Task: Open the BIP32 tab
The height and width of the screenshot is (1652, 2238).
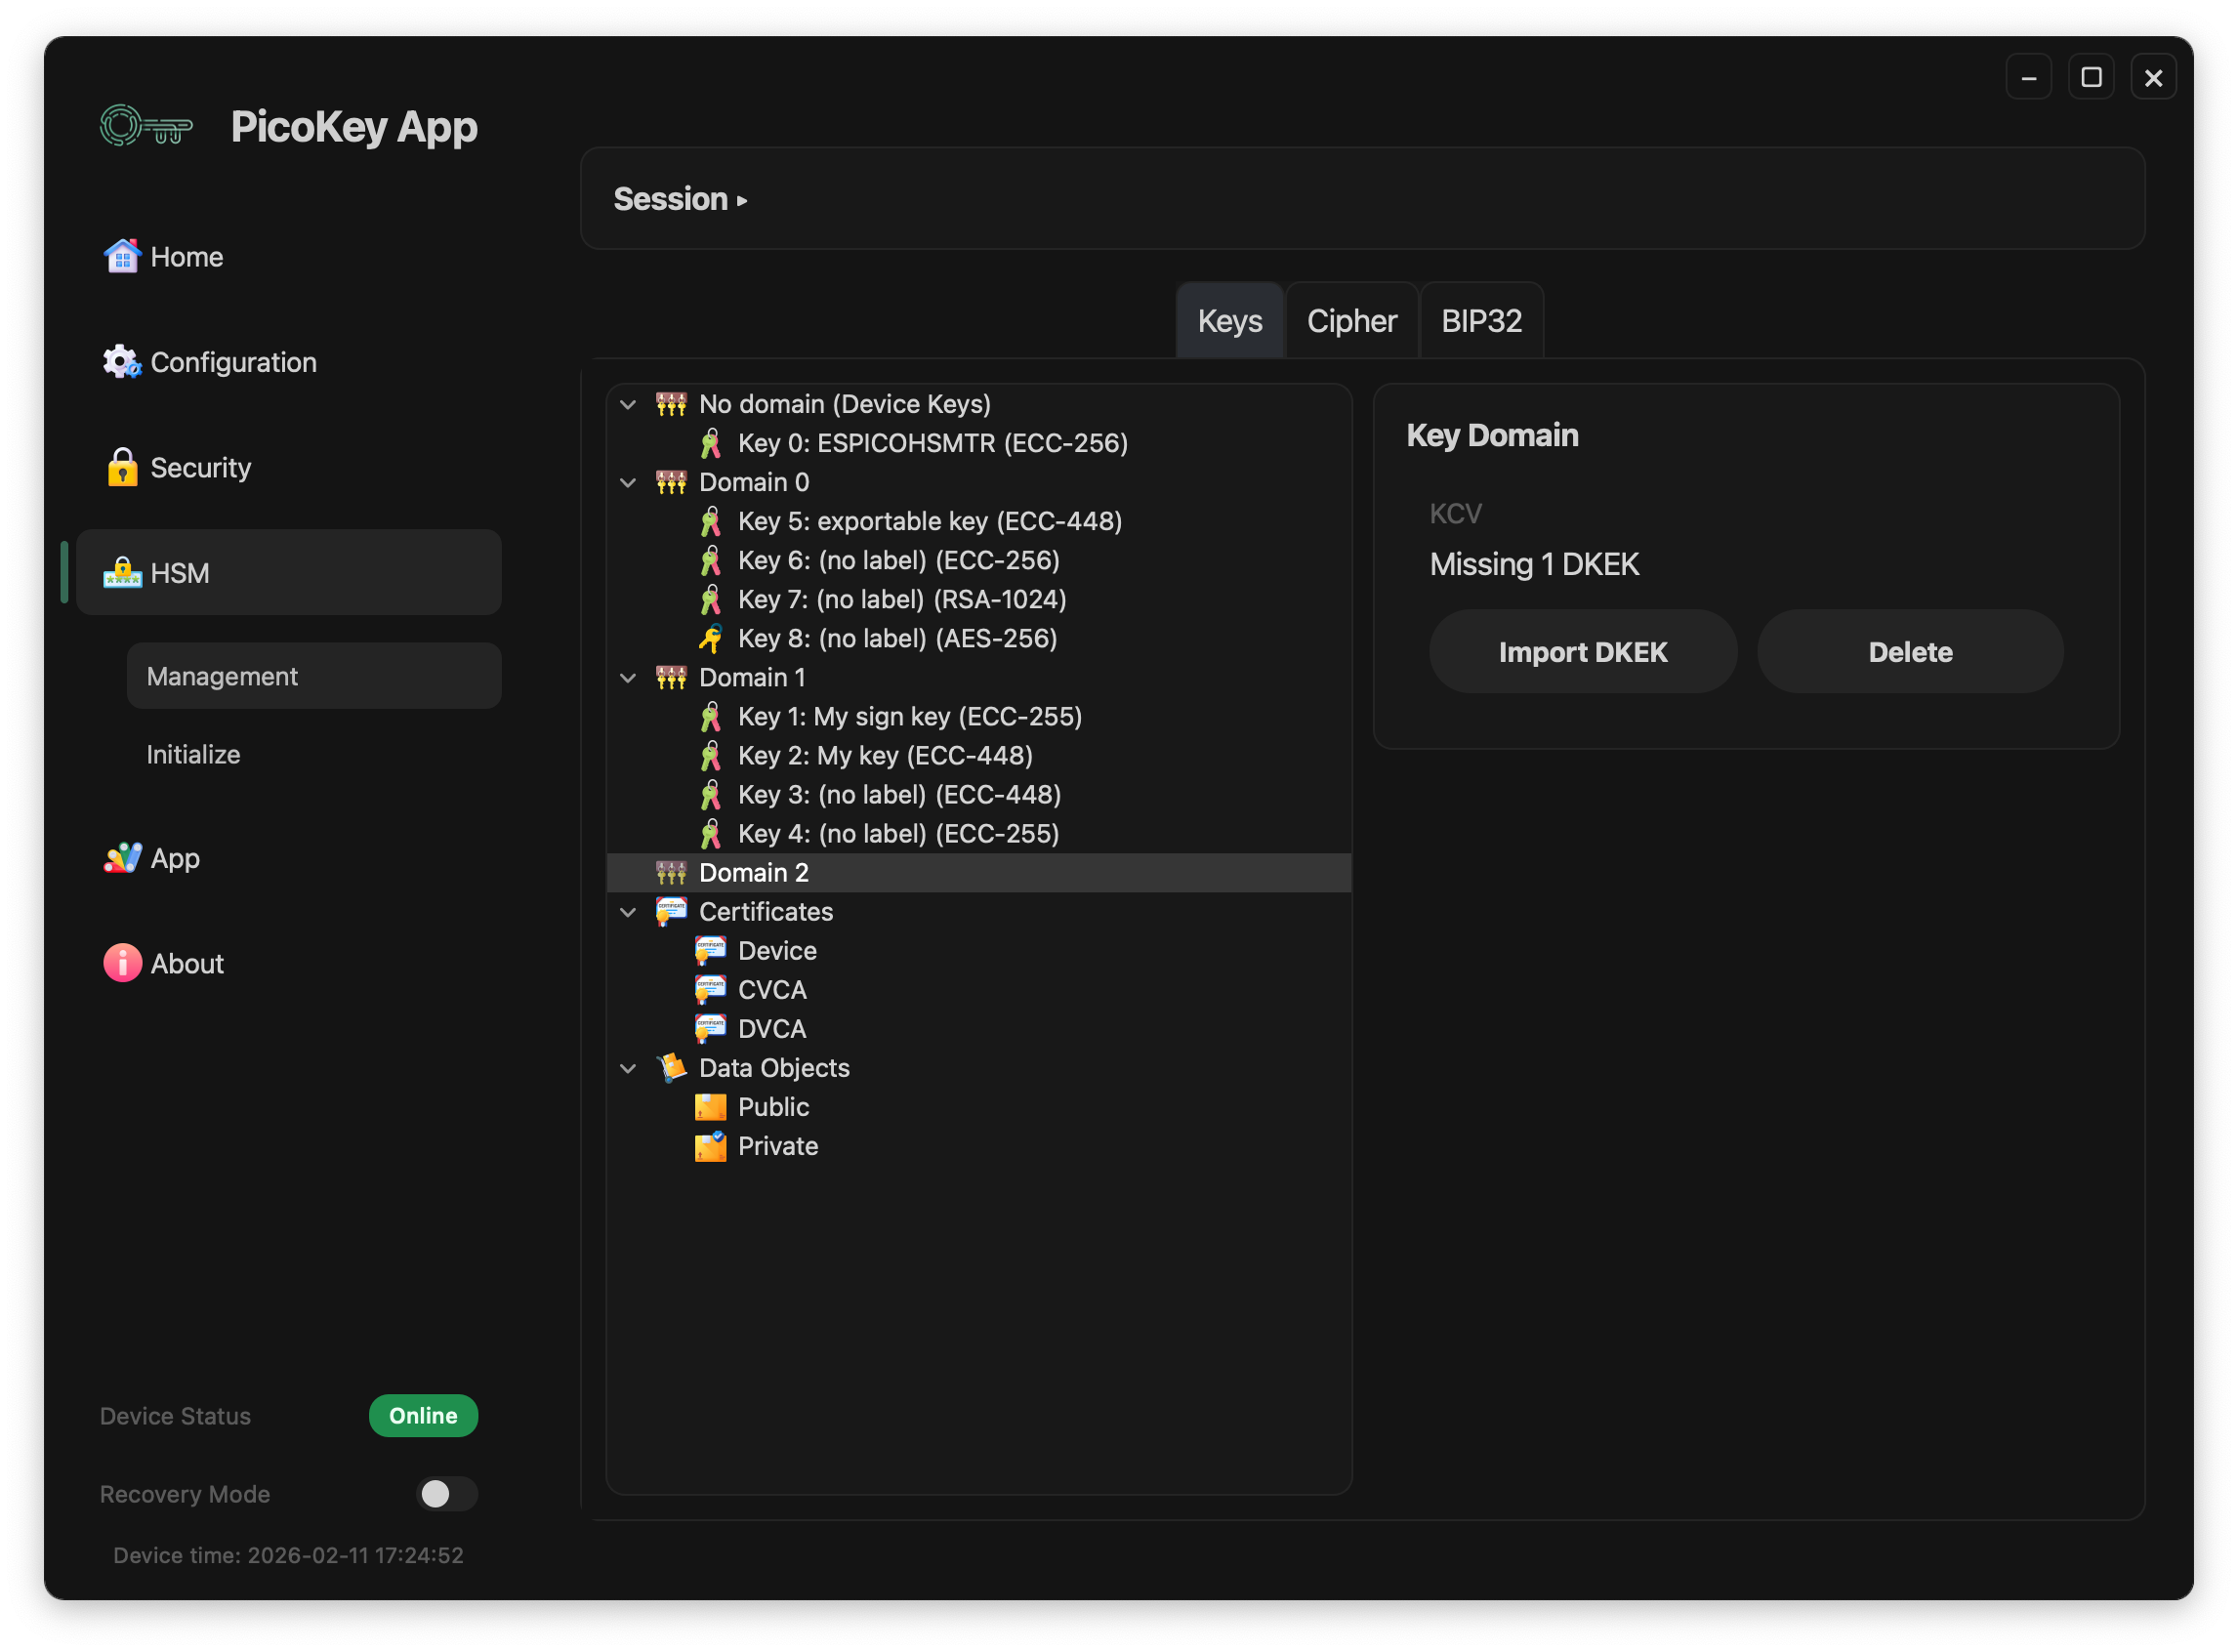Action: coord(1481,321)
